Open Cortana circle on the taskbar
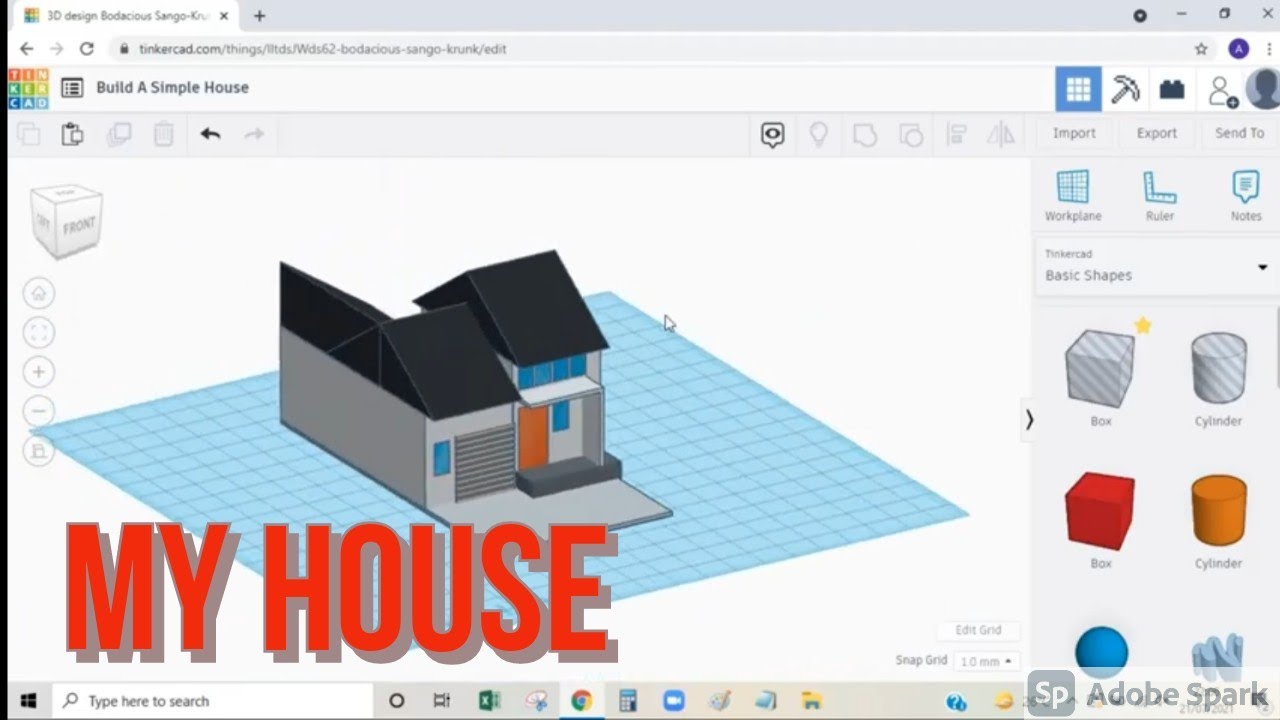Image resolution: width=1280 pixels, height=720 pixels. click(396, 701)
